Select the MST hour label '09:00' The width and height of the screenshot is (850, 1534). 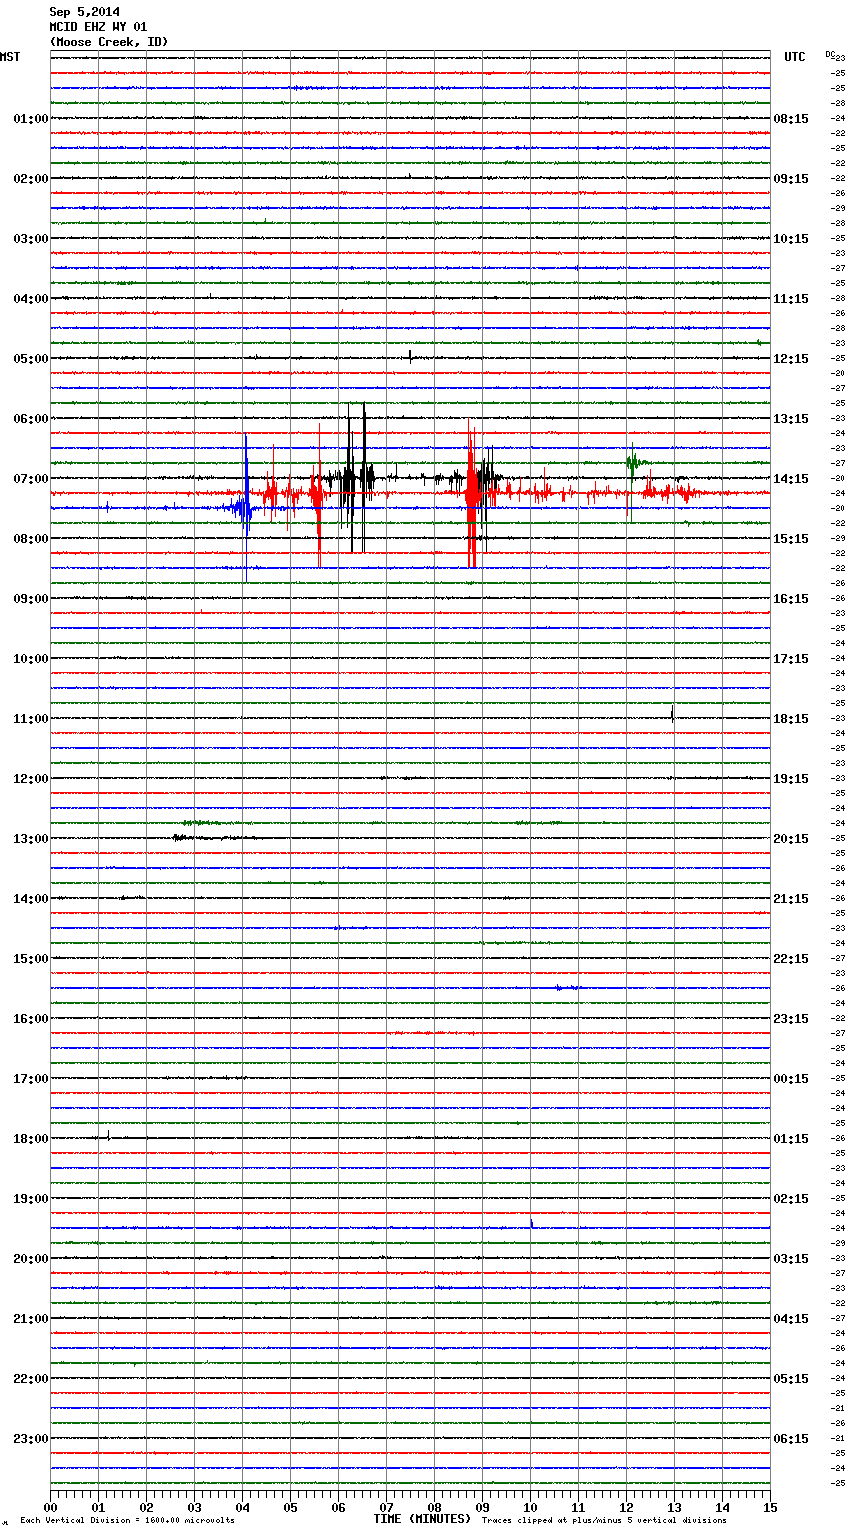(x=30, y=599)
